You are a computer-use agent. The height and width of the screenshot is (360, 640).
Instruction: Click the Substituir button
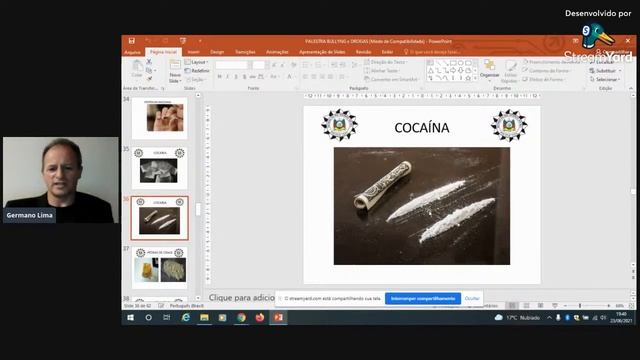[x=605, y=71]
